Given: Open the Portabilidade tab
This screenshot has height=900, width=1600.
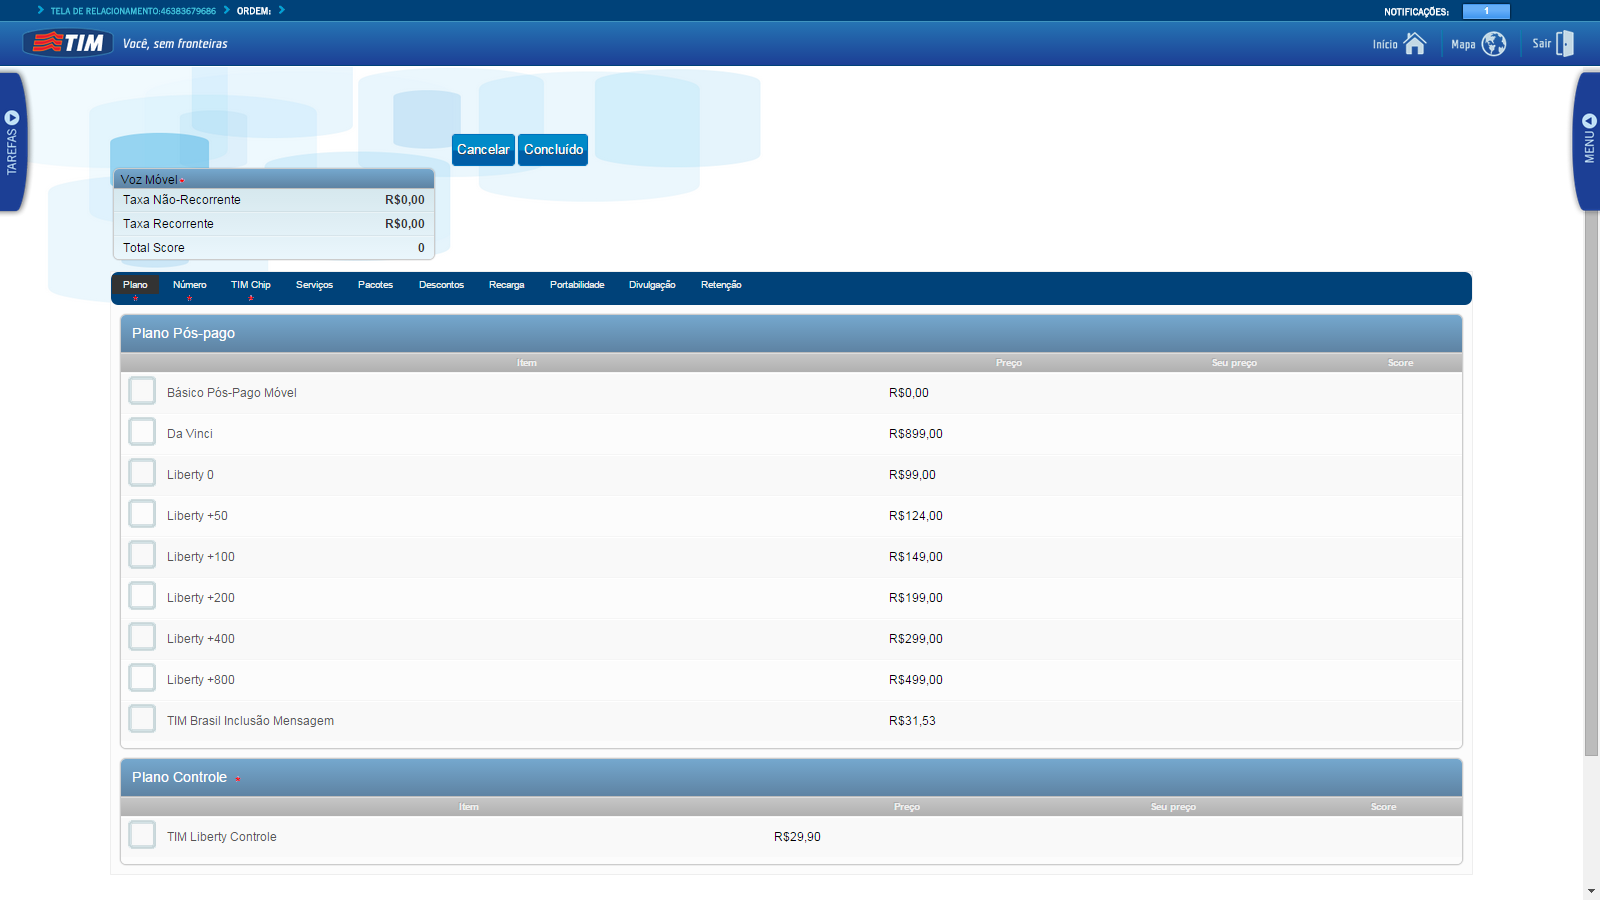Looking at the screenshot, I should click(x=577, y=285).
